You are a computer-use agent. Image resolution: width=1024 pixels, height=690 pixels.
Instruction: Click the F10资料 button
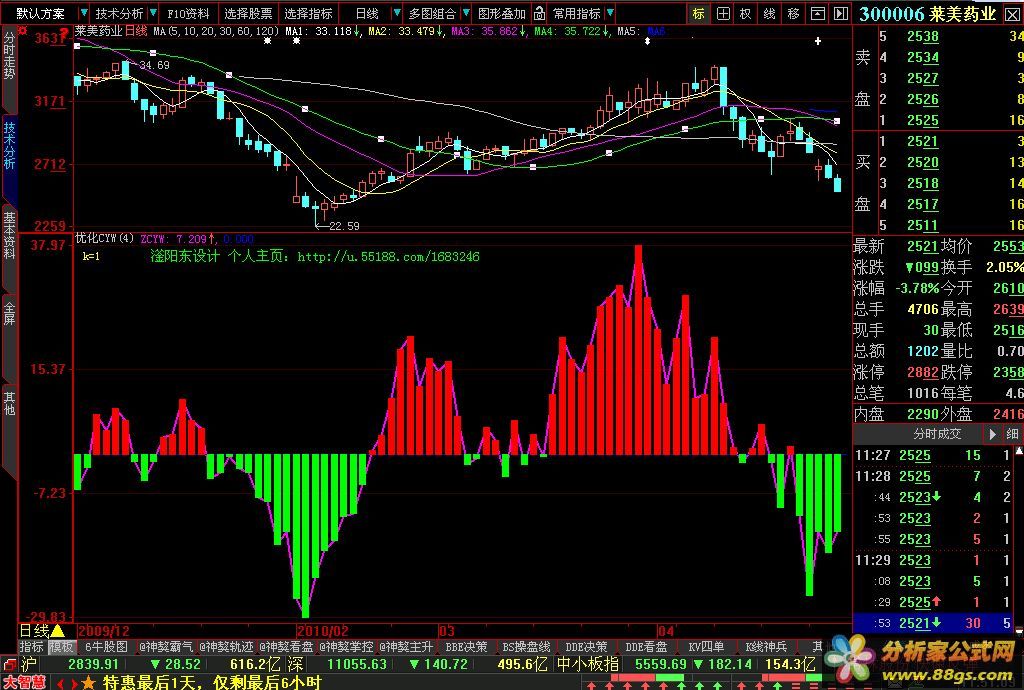click(188, 14)
